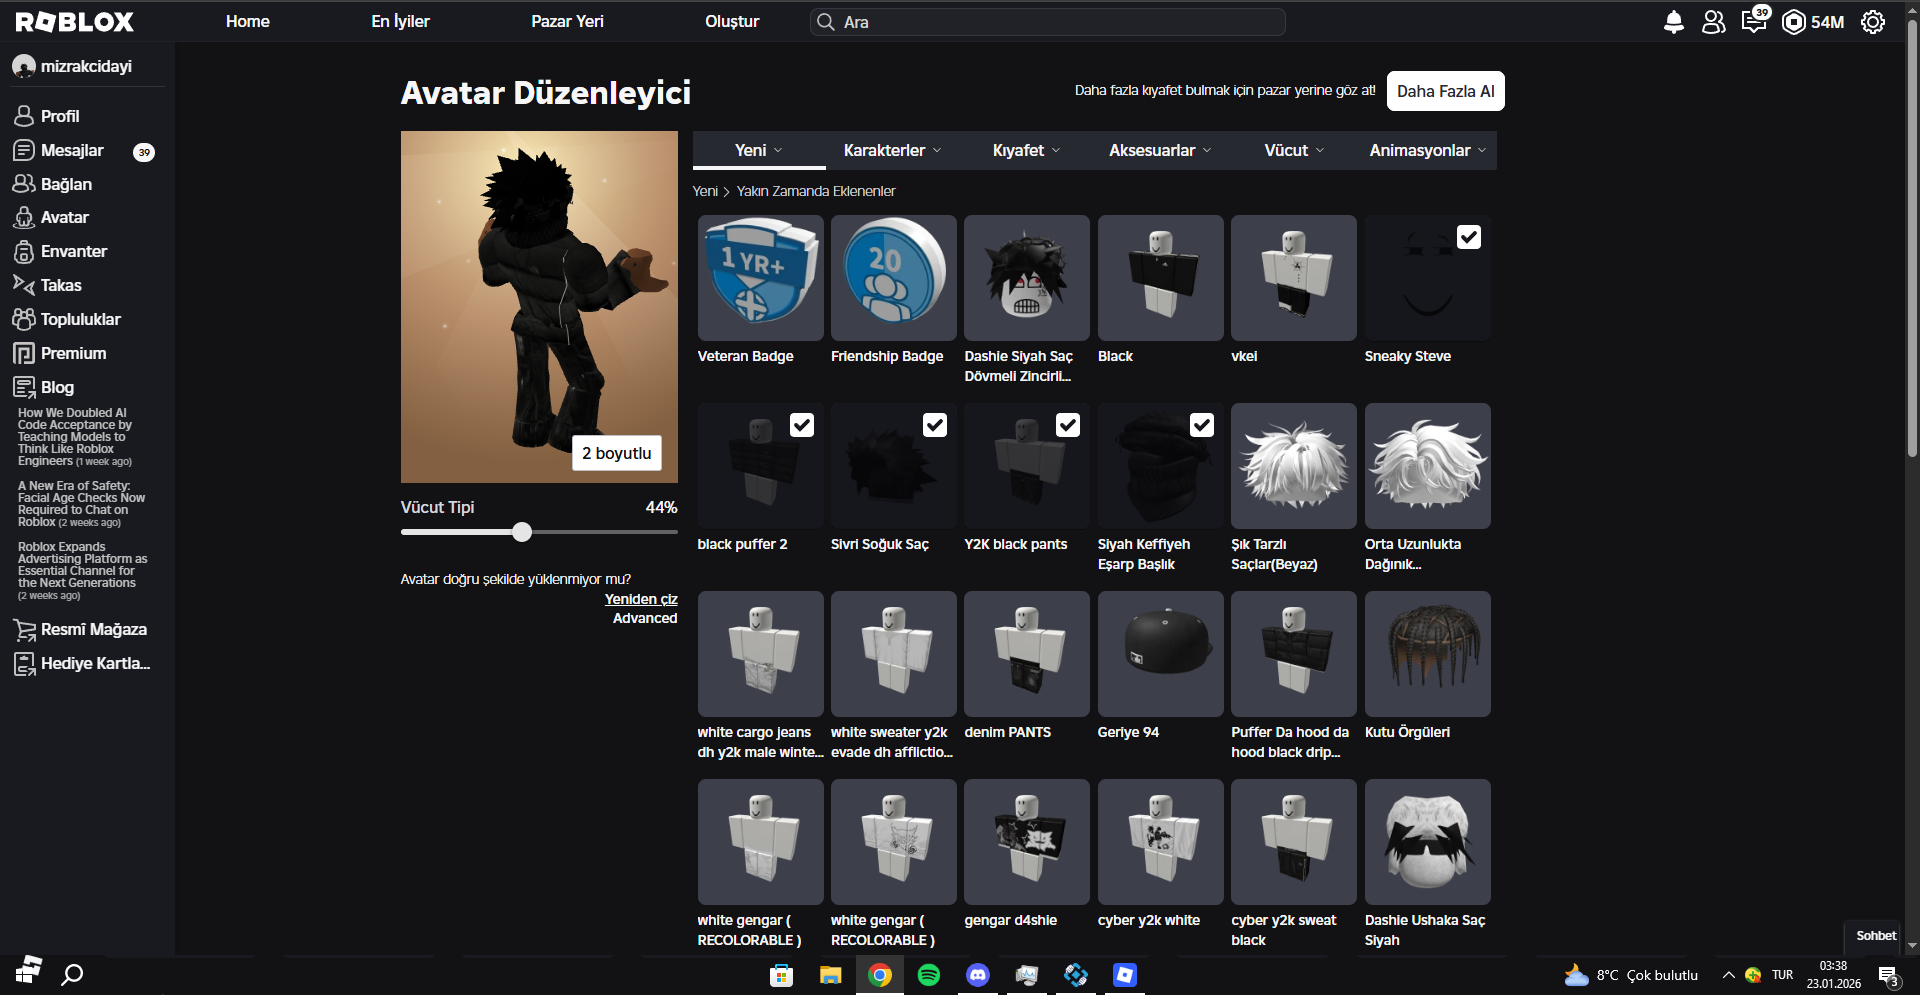Image resolution: width=1920 pixels, height=995 pixels.
Task: Open the Windows notification center
Action: coord(1889,977)
